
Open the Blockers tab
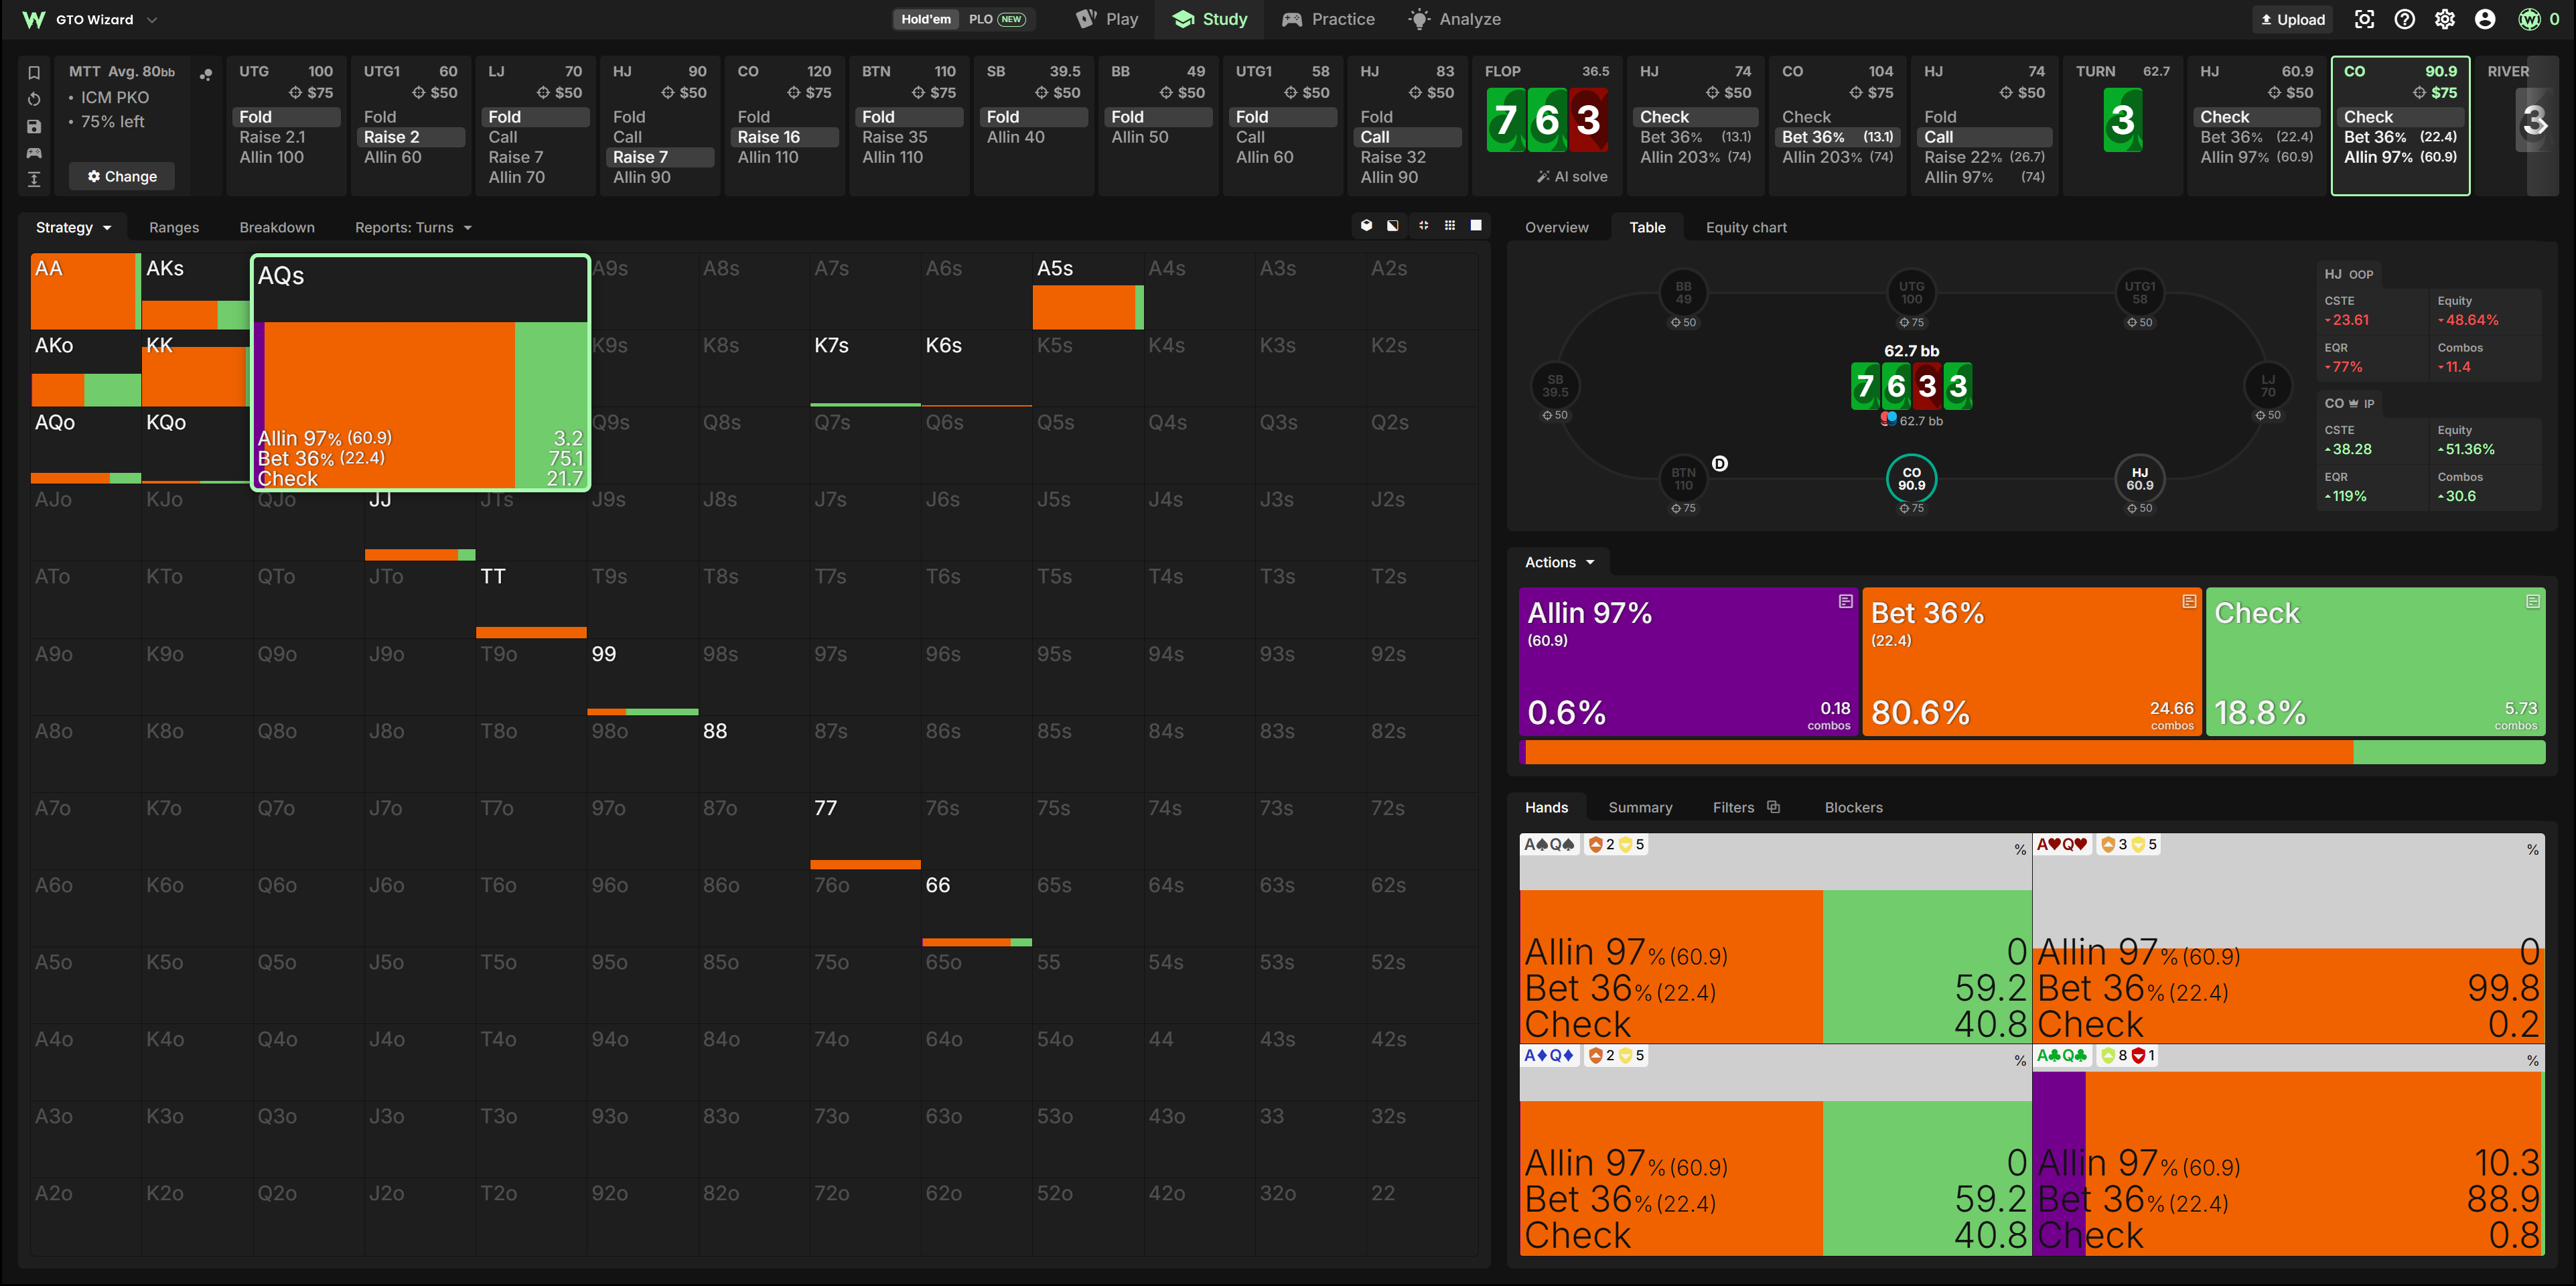[x=1853, y=807]
